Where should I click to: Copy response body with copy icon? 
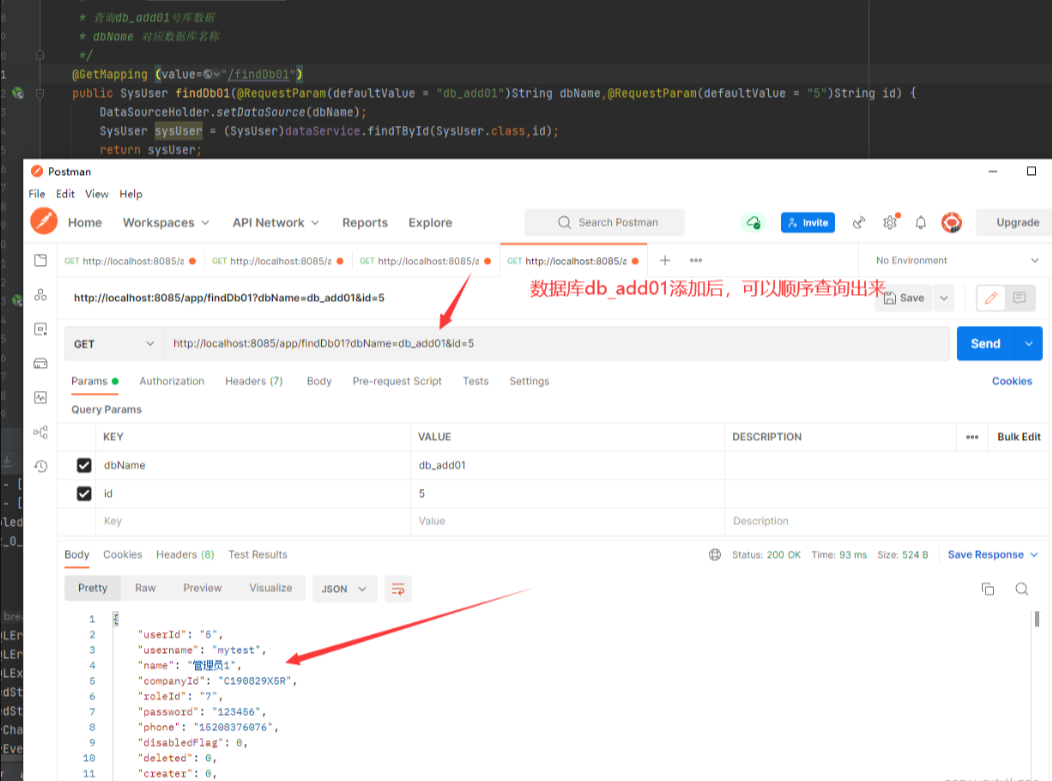(x=988, y=589)
